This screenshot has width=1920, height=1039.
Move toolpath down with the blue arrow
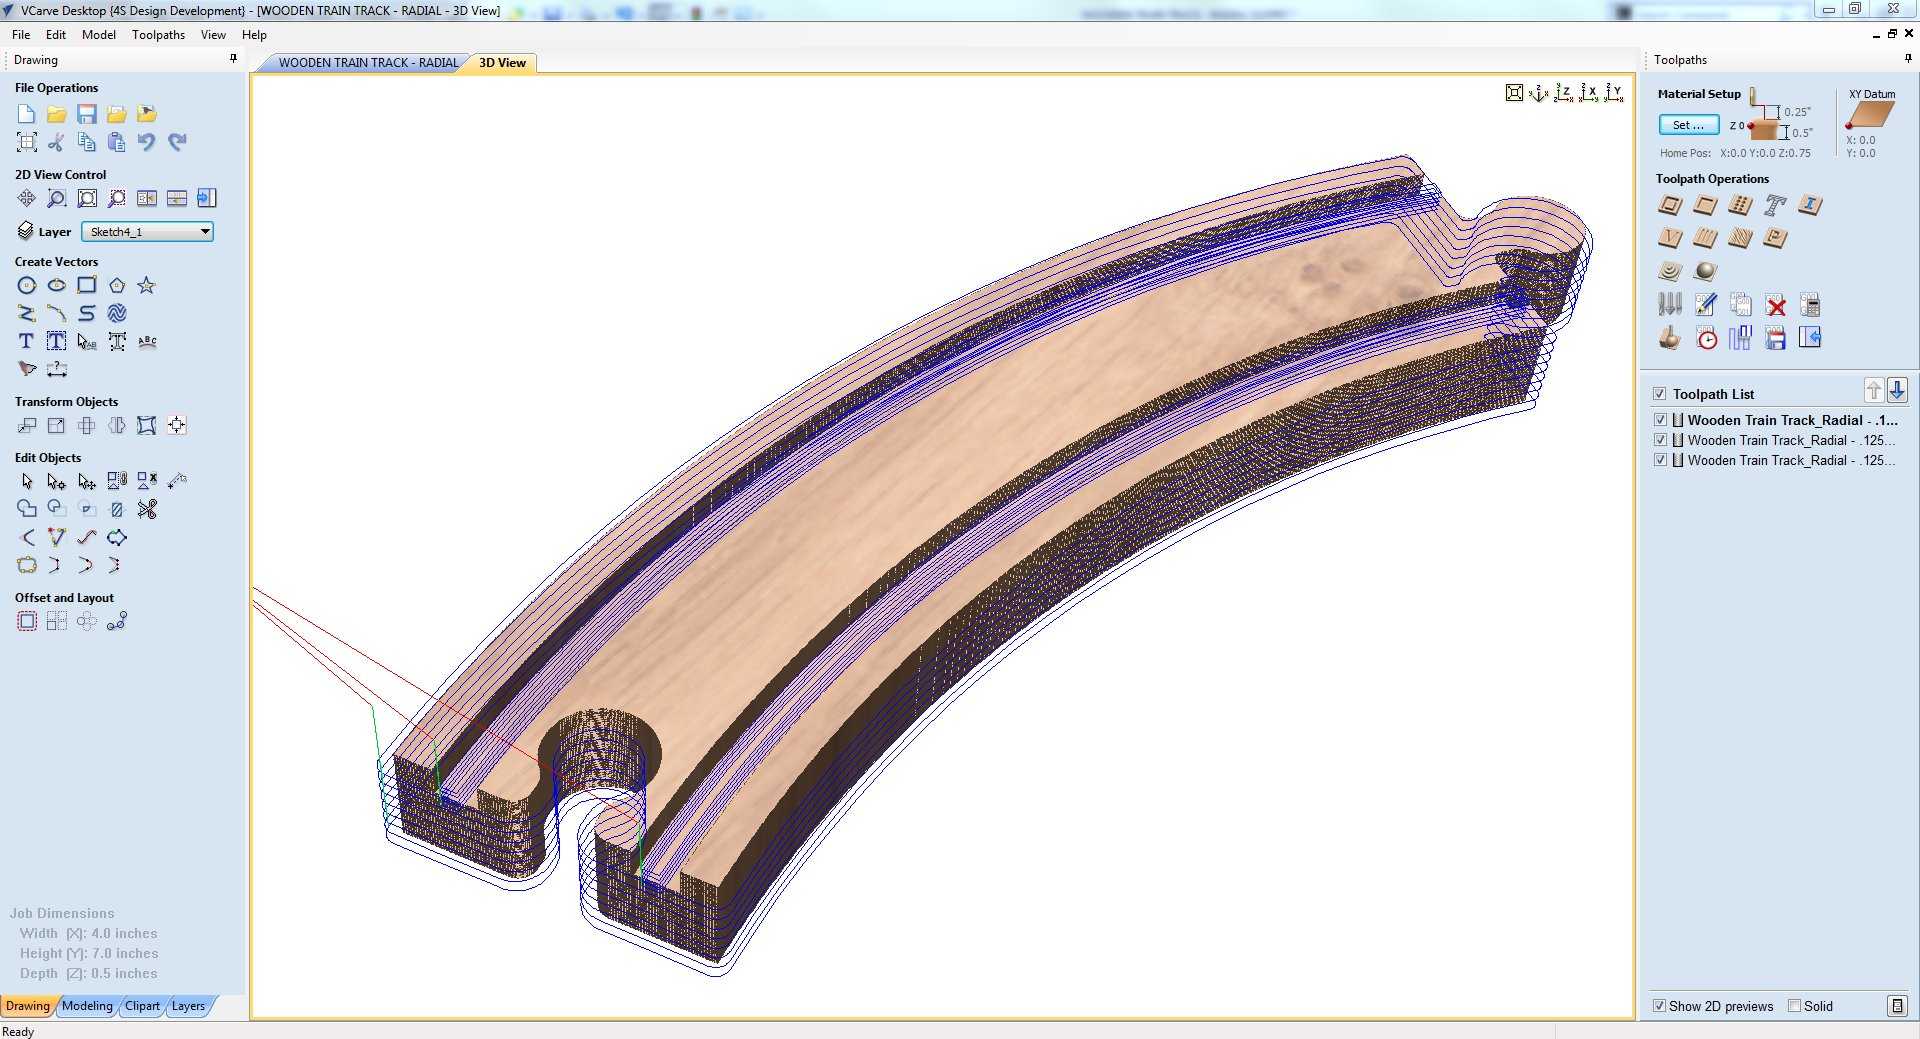tap(1897, 390)
